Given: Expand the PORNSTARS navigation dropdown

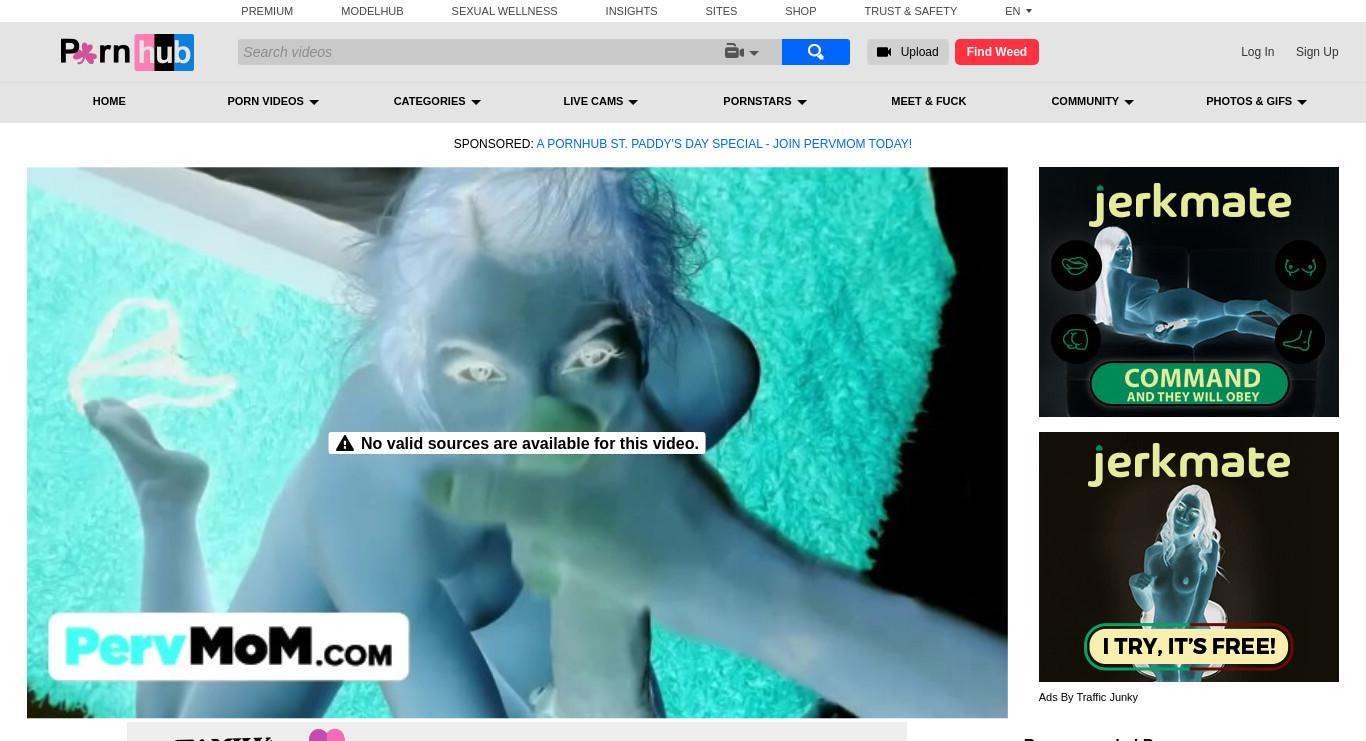Looking at the screenshot, I should click(x=765, y=101).
